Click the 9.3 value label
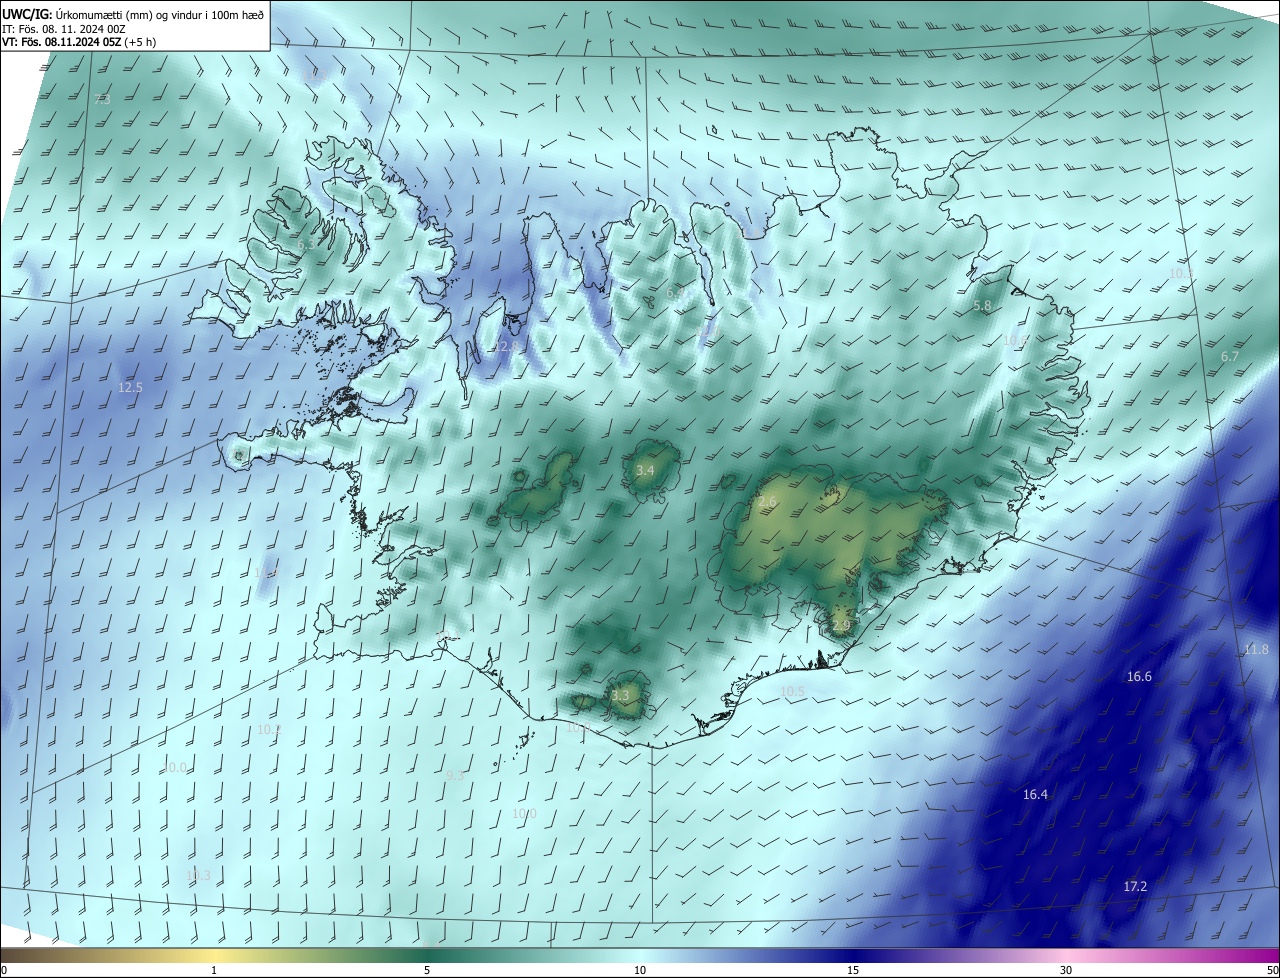The width and height of the screenshot is (1280, 978). [x=455, y=776]
